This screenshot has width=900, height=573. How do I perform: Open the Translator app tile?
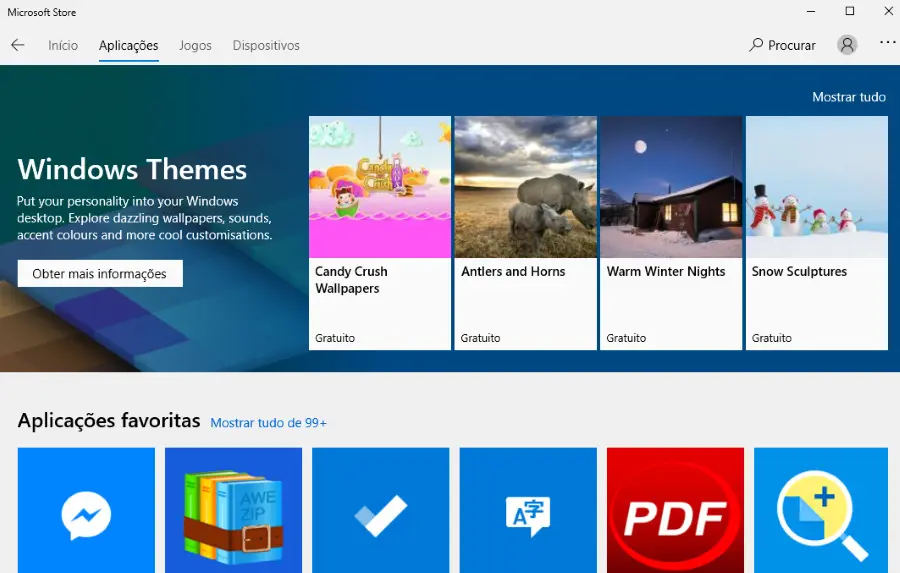click(x=528, y=510)
